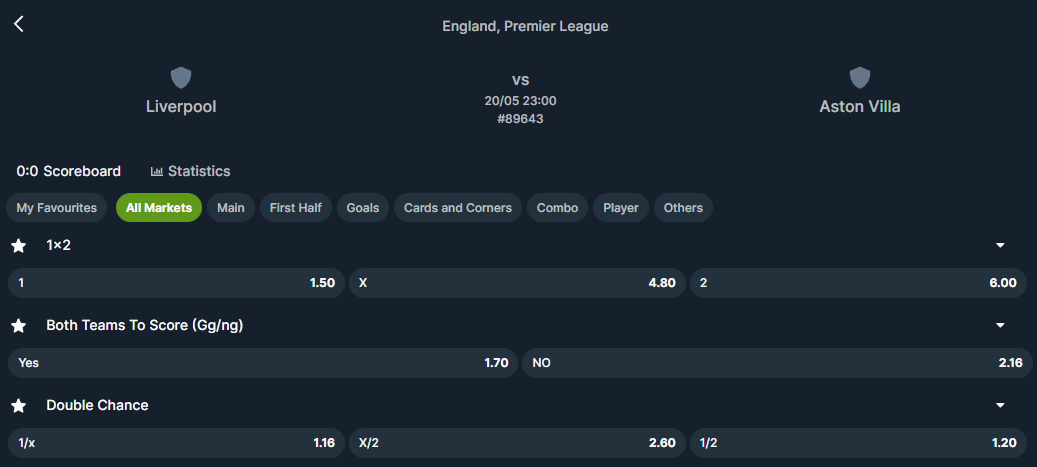1037x467 pixels.
Task: Open the Cards and Corners tab
Action: 457,208
